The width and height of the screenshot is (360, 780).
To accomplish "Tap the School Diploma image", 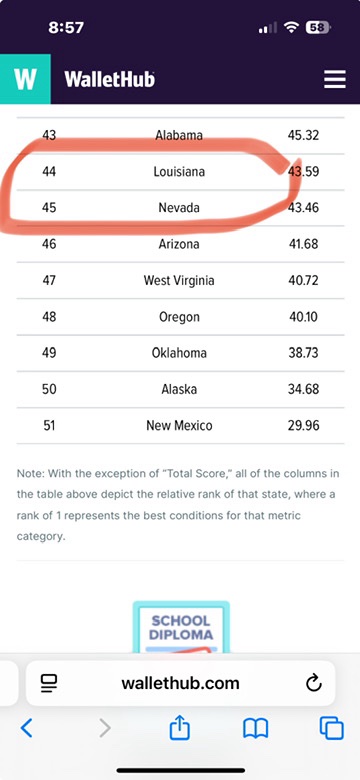I will click(x=181, y=627).
